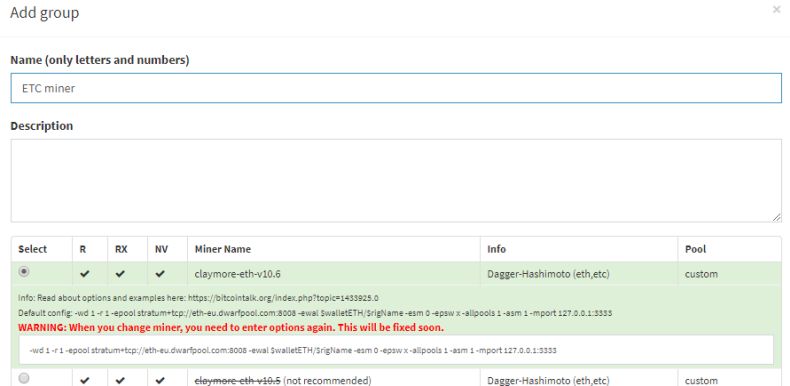The width and height of the screenshot is (790, 386).
Task: Click the Name (only letters and numbers) label
Action: pos(100,60)
